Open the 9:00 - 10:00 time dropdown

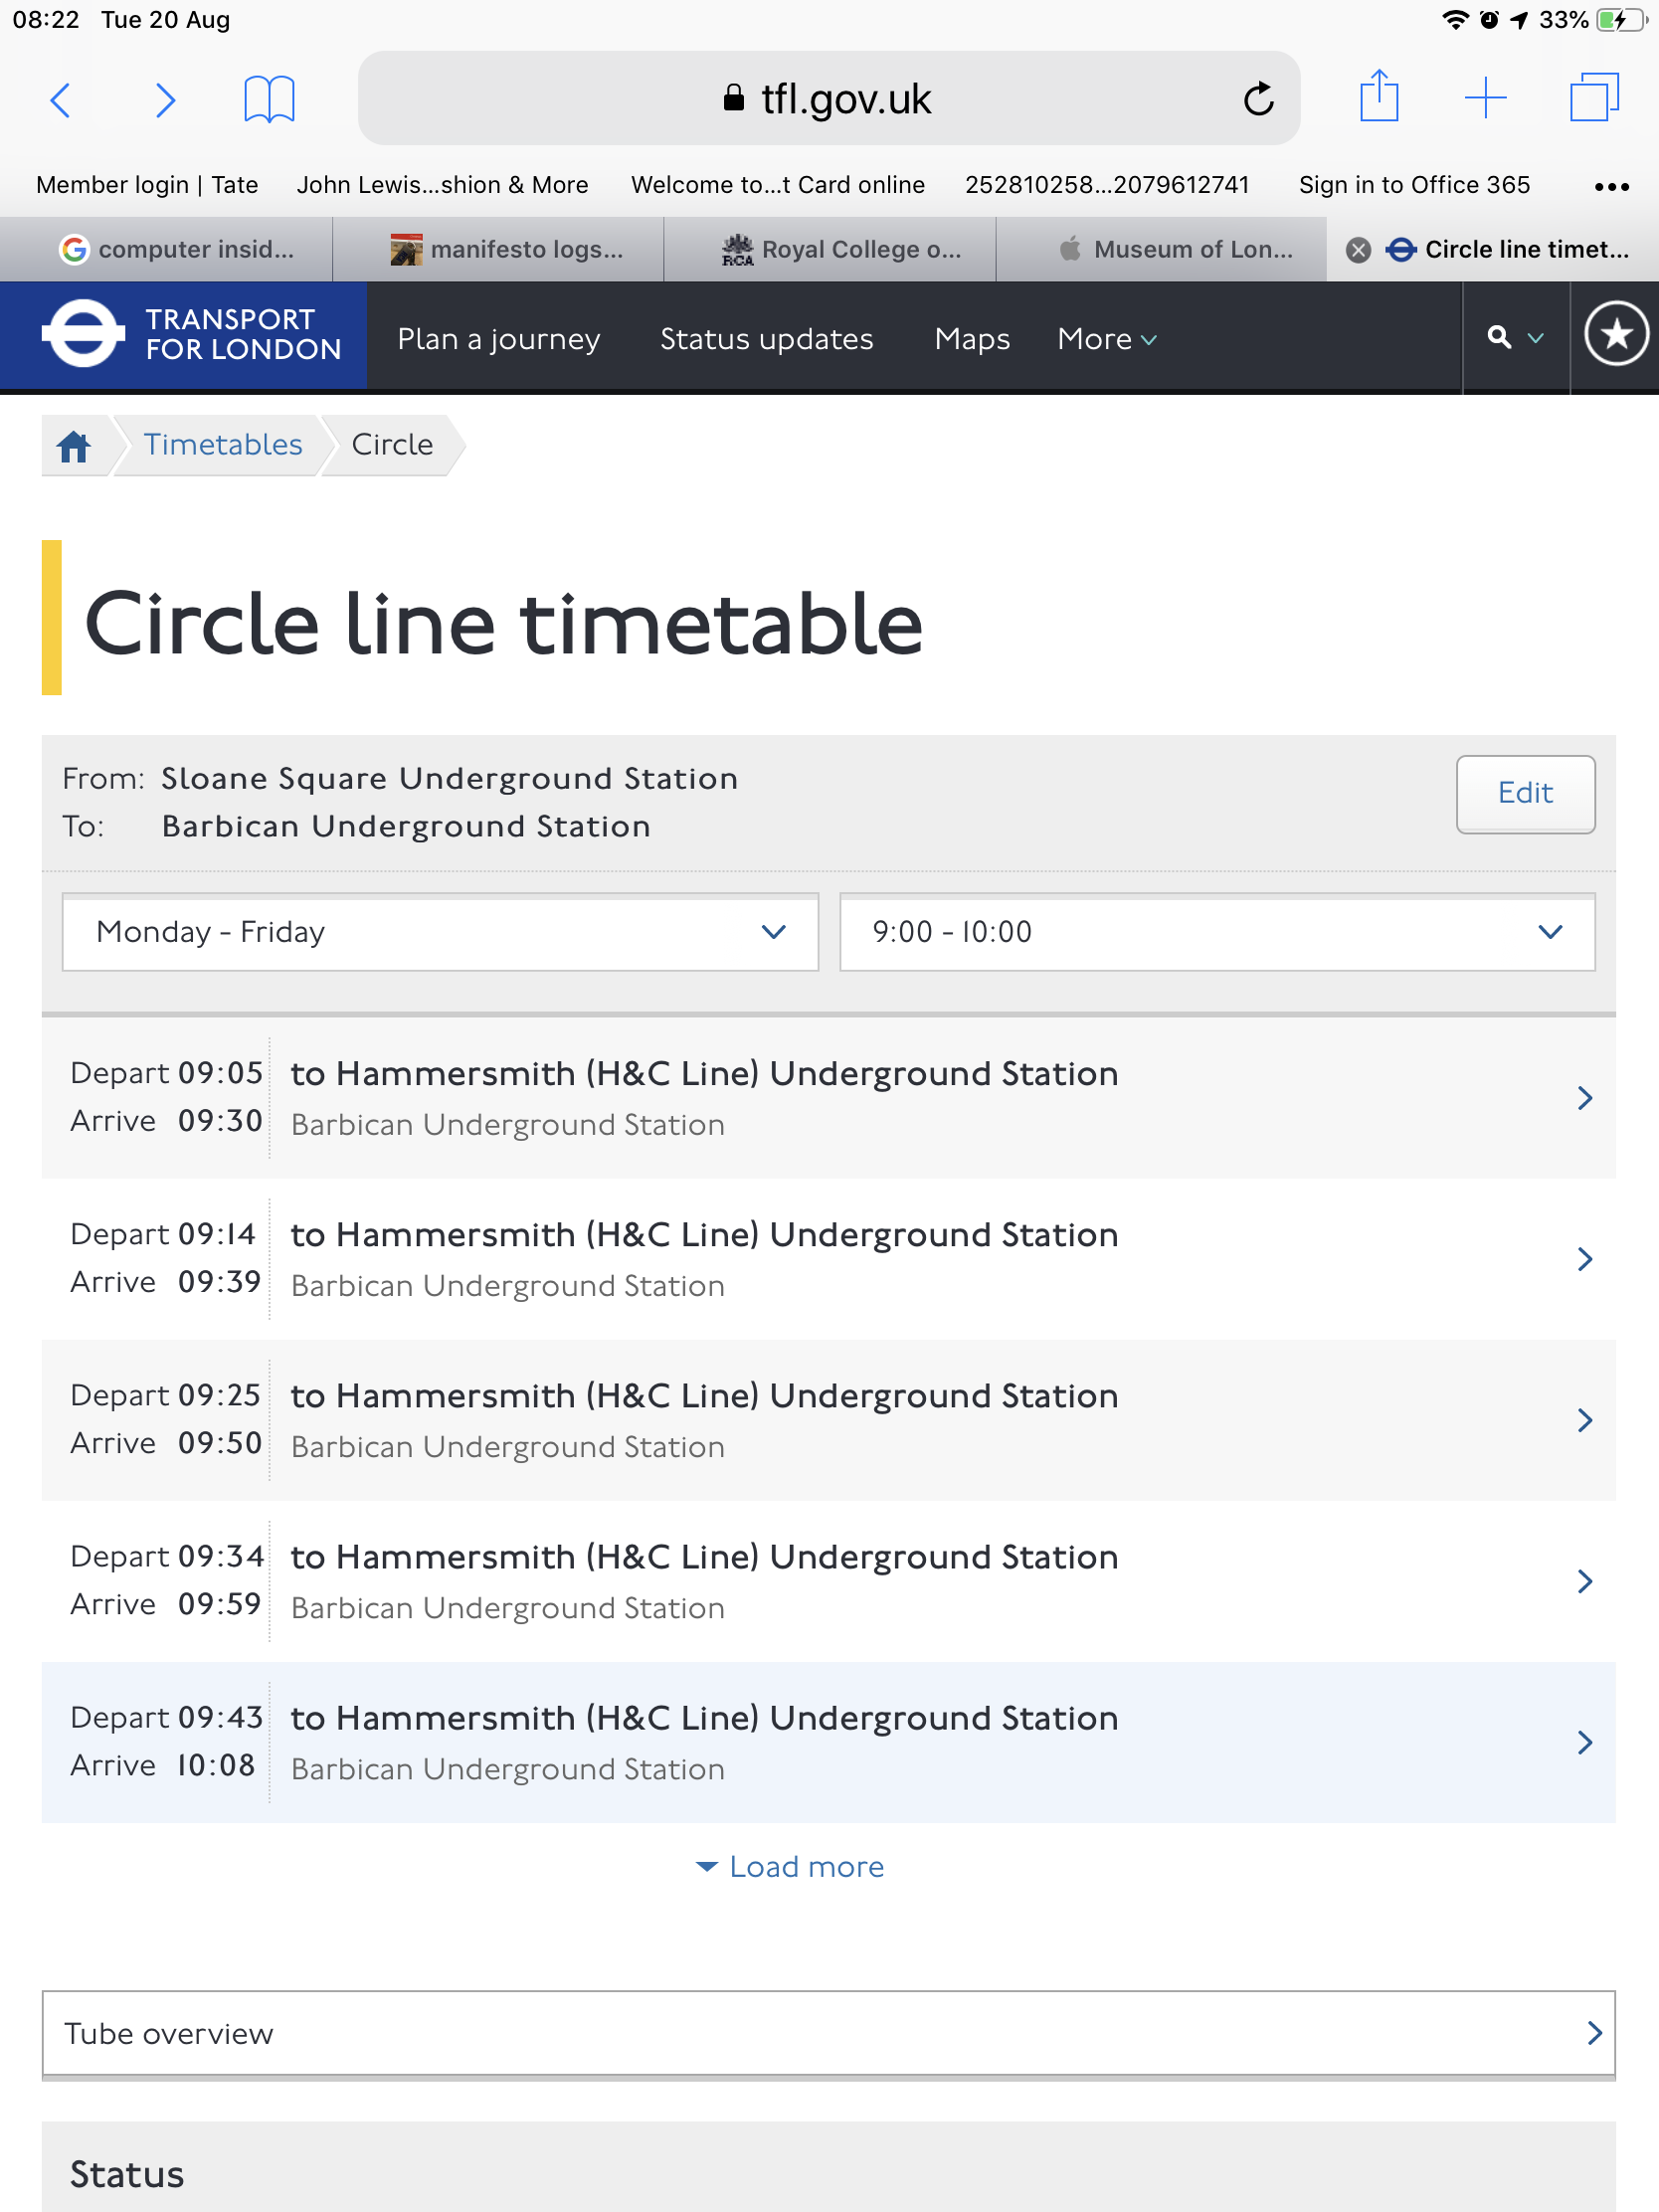1216,932
